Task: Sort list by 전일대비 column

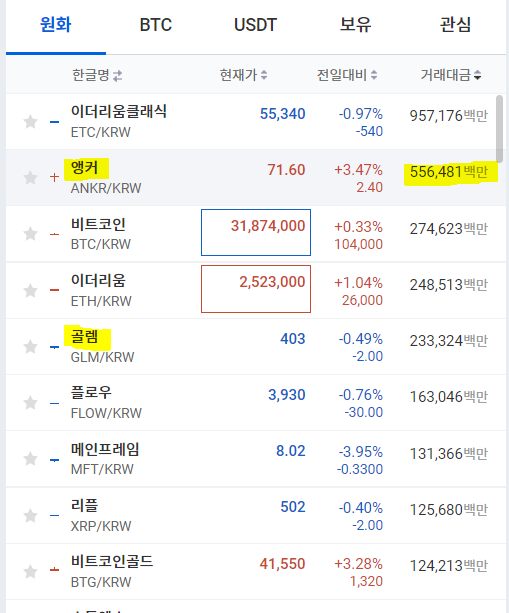Action: (374, 75)
